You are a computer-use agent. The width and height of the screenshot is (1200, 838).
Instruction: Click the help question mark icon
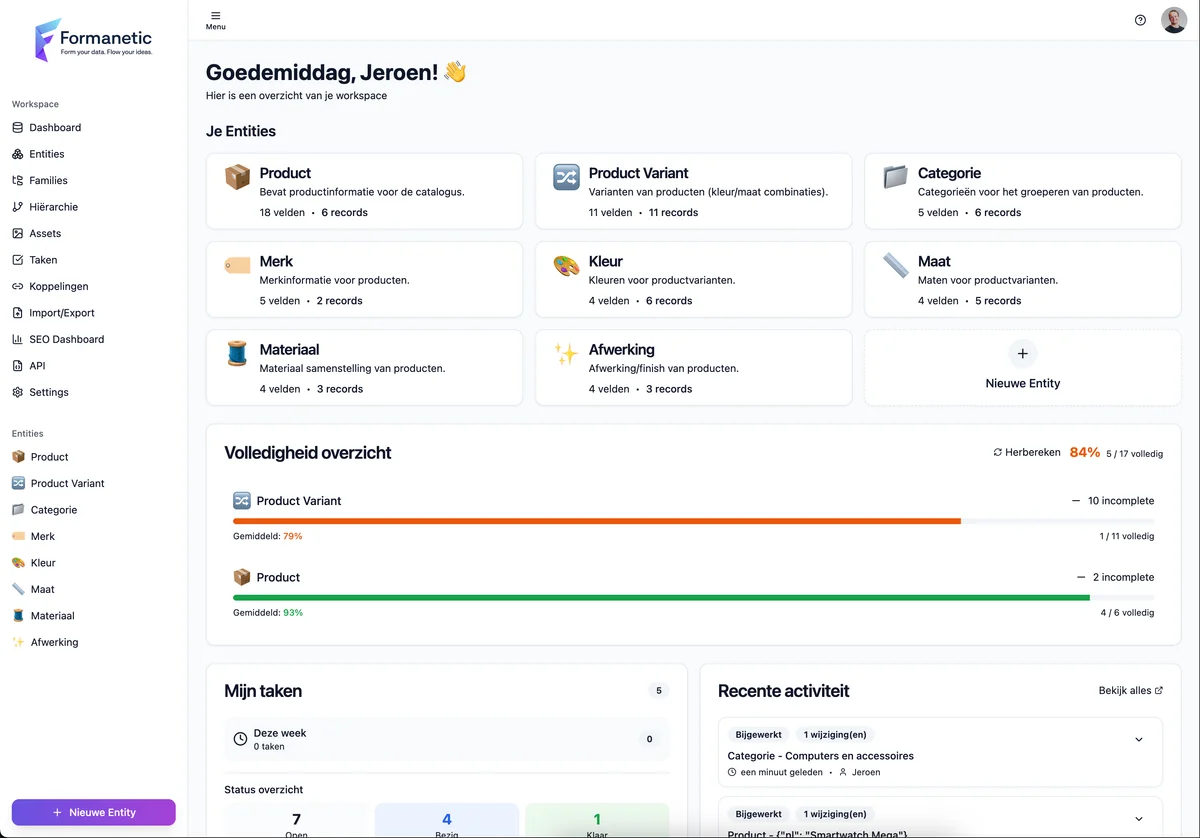[x=1140, y=19]
